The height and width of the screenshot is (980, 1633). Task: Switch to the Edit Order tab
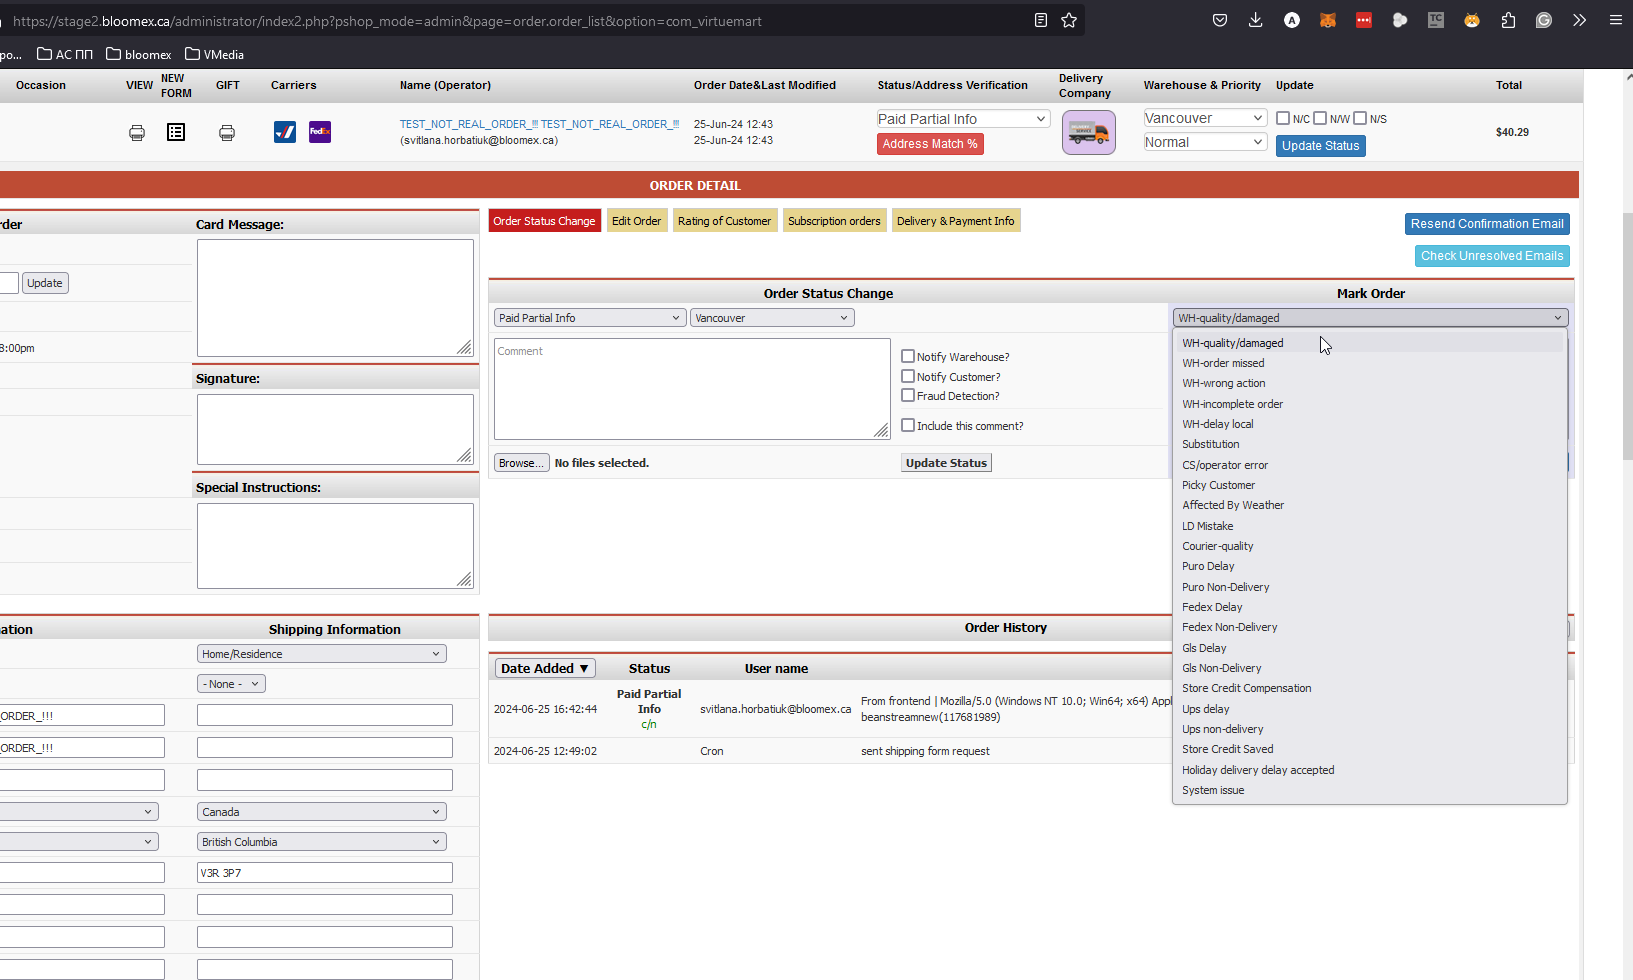pos(636,221)
